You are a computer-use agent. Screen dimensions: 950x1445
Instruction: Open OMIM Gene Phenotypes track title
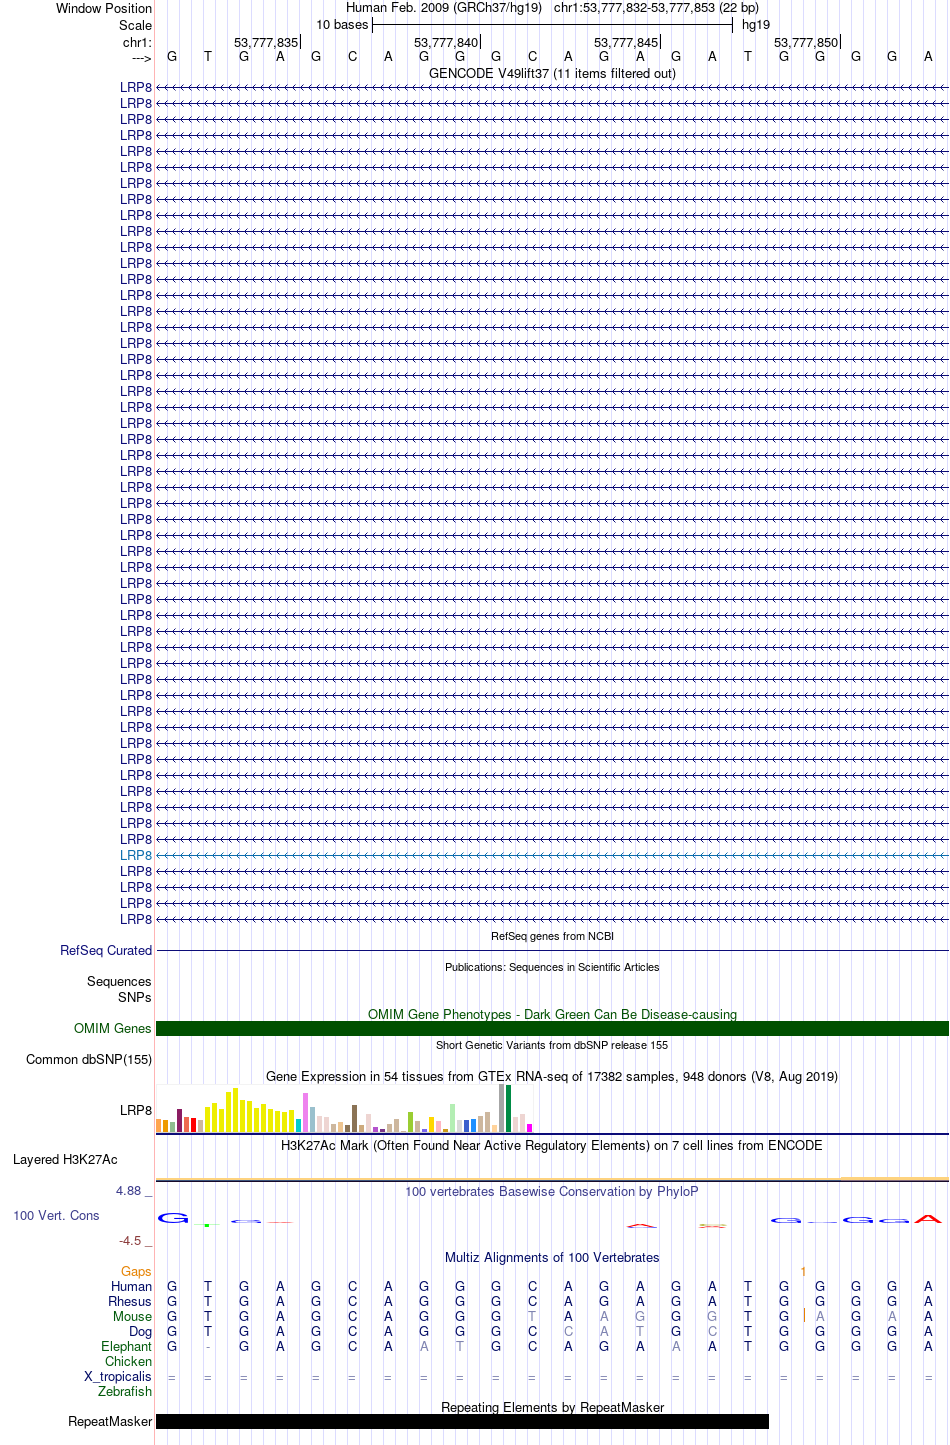[552, 1014]
